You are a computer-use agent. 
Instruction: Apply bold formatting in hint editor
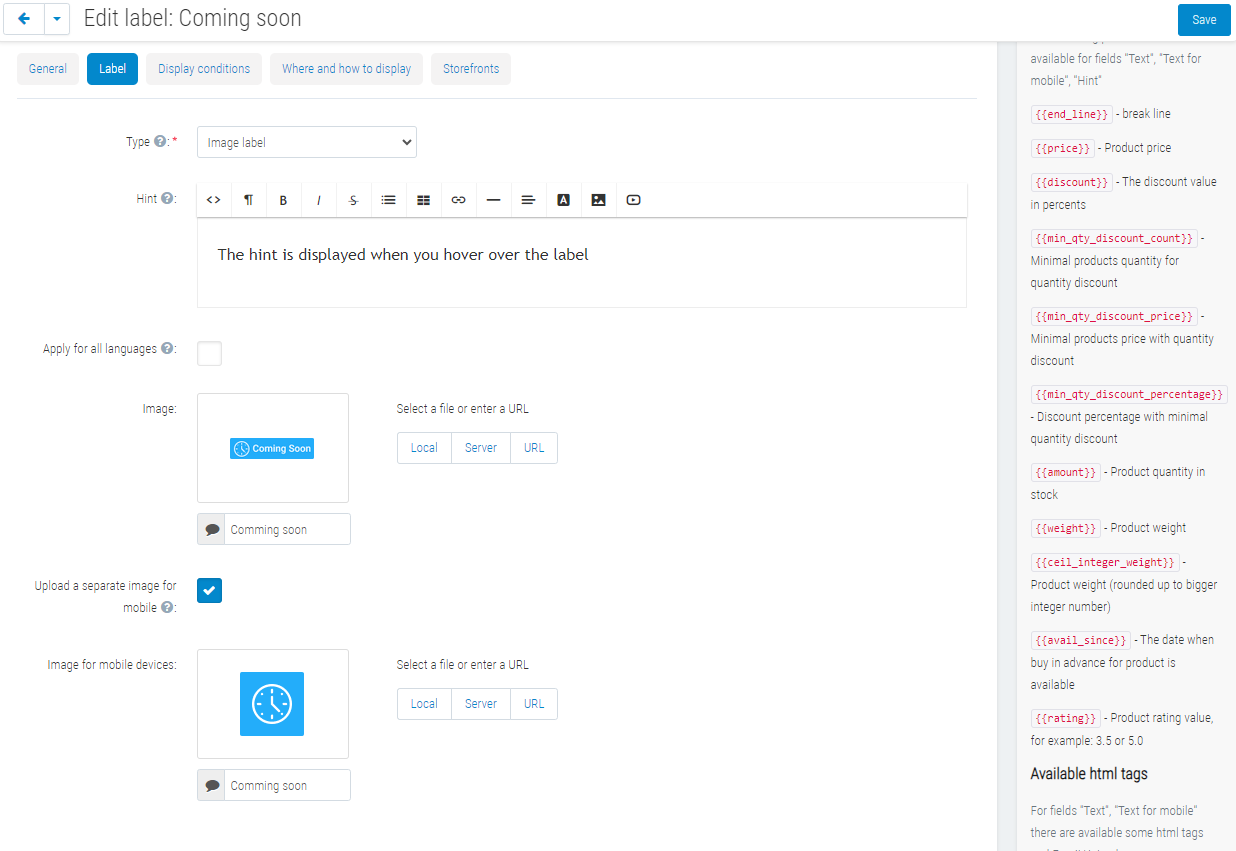pyautogui.click(x=283, y=200)
